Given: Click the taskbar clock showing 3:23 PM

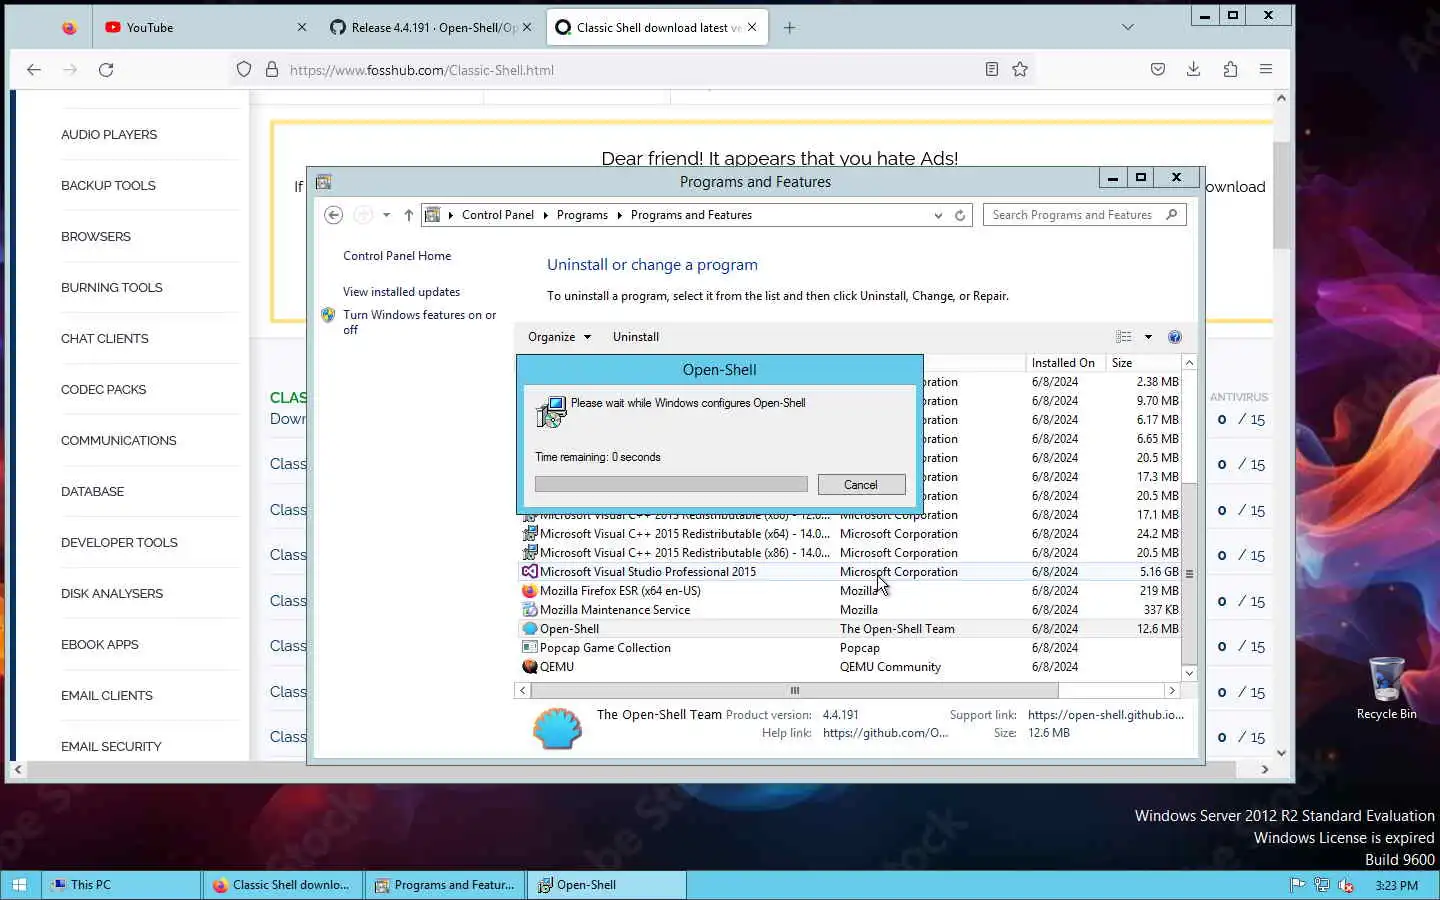Looking at the screenshot, I should click(x=1396, y=886).
